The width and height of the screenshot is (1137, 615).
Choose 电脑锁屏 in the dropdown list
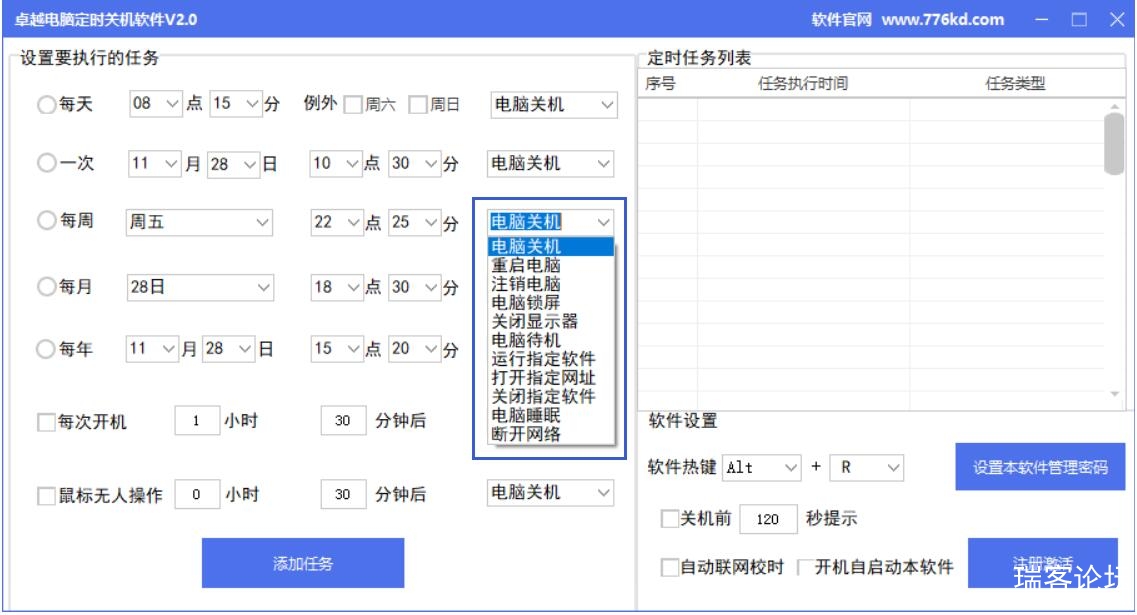pyautogui.click(x=551, y=303)
